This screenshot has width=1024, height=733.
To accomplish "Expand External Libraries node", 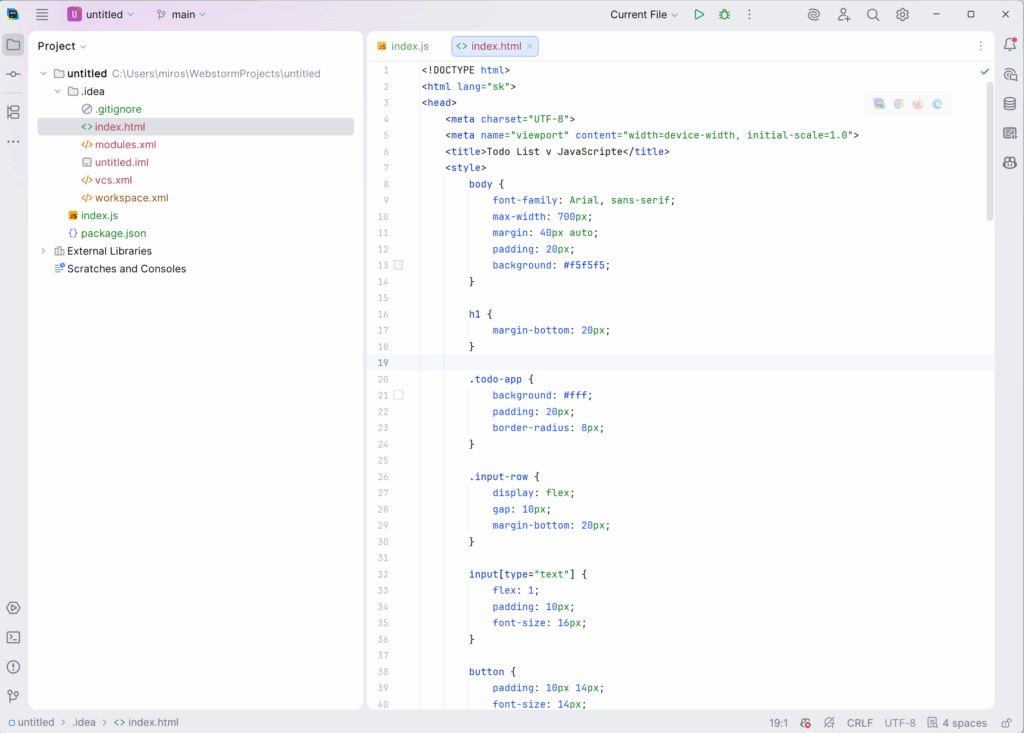I will click(43, 251).
